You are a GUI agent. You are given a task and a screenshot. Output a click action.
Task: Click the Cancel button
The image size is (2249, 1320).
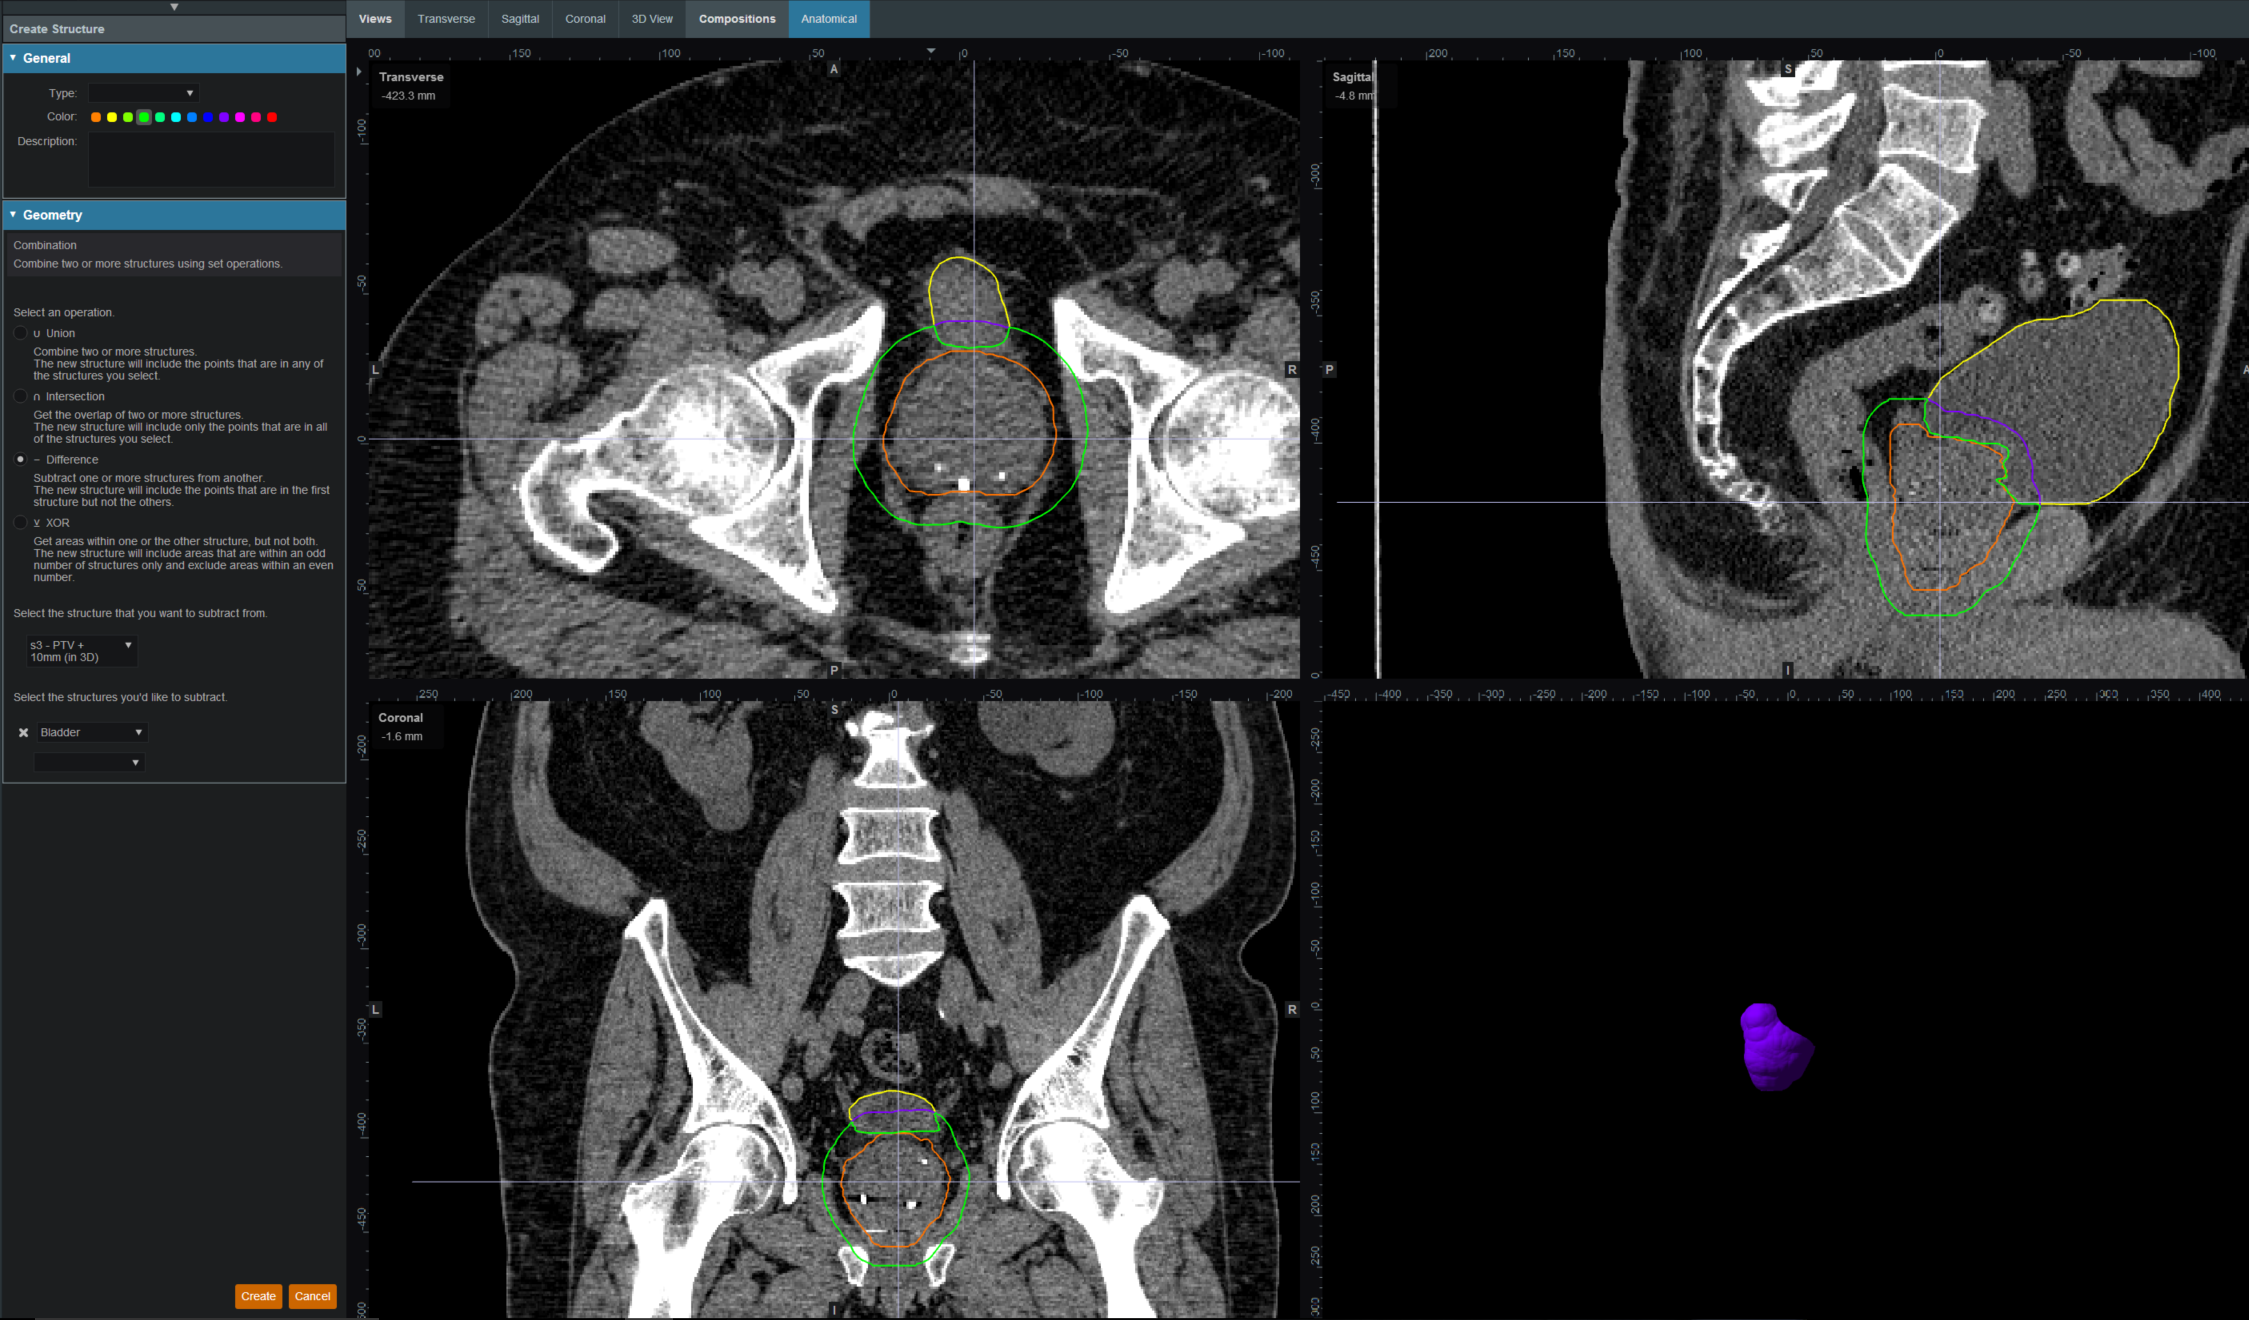[312, 1296]
